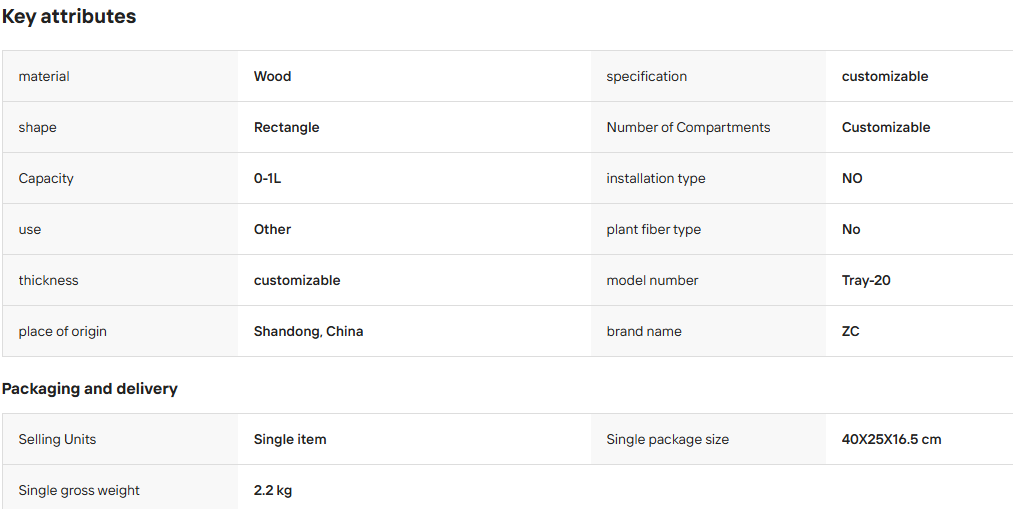1013x509 pixels.
Task: Select the Tray-20 model number
Action: pos(866,281)
